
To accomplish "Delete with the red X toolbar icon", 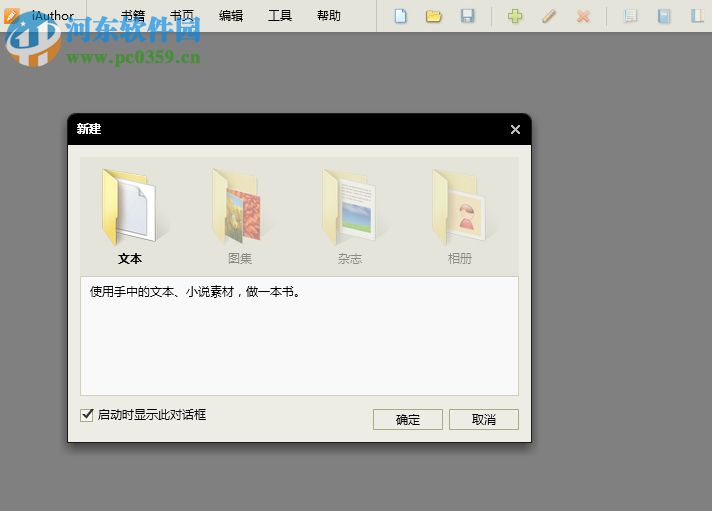I will (x=583, y=16).
